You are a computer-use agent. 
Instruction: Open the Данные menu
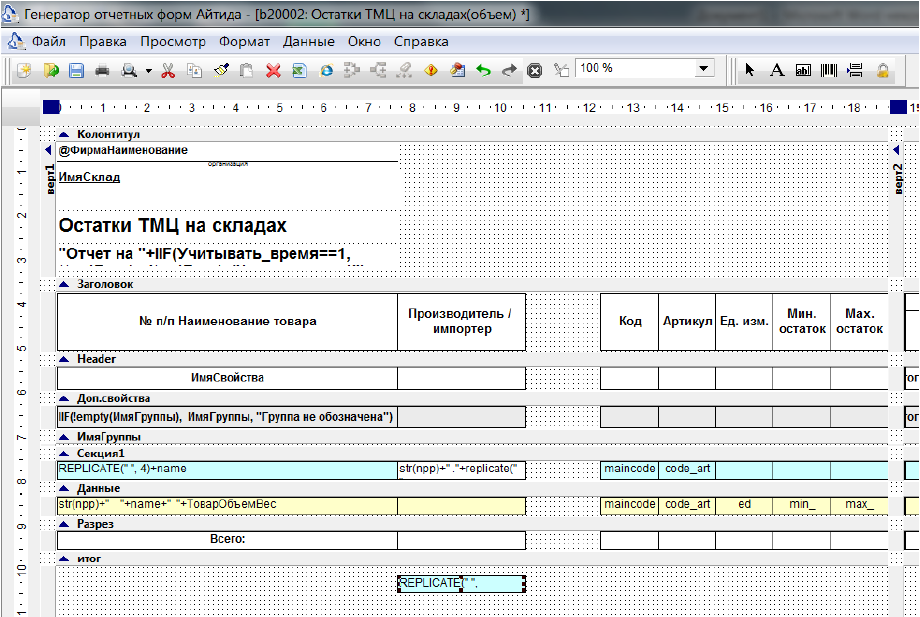tap(309, 42)
